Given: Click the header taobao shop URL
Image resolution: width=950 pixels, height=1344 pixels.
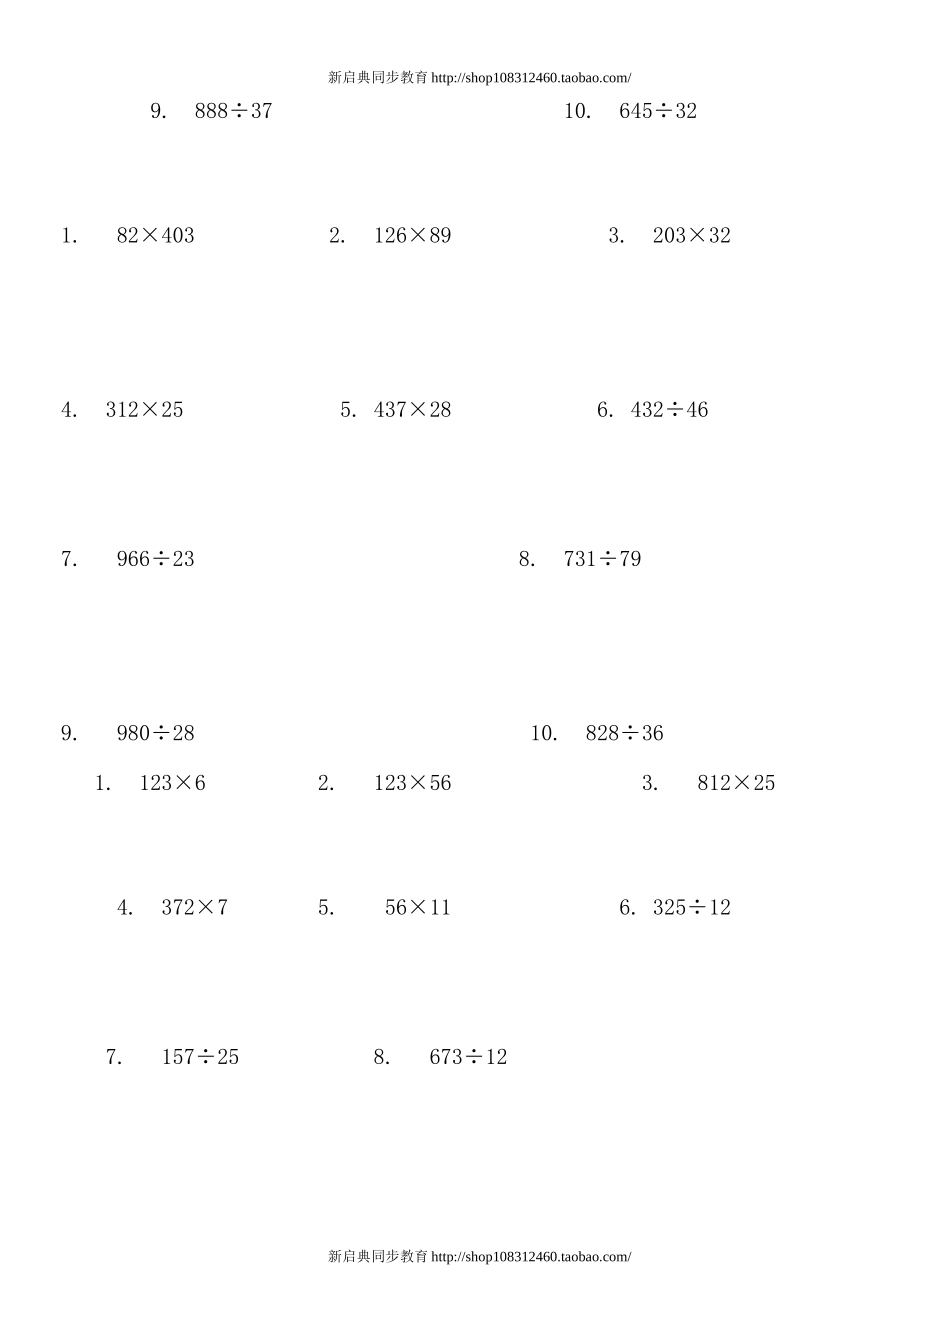Looking at the screenshot, I should click(x=532, y=78).
